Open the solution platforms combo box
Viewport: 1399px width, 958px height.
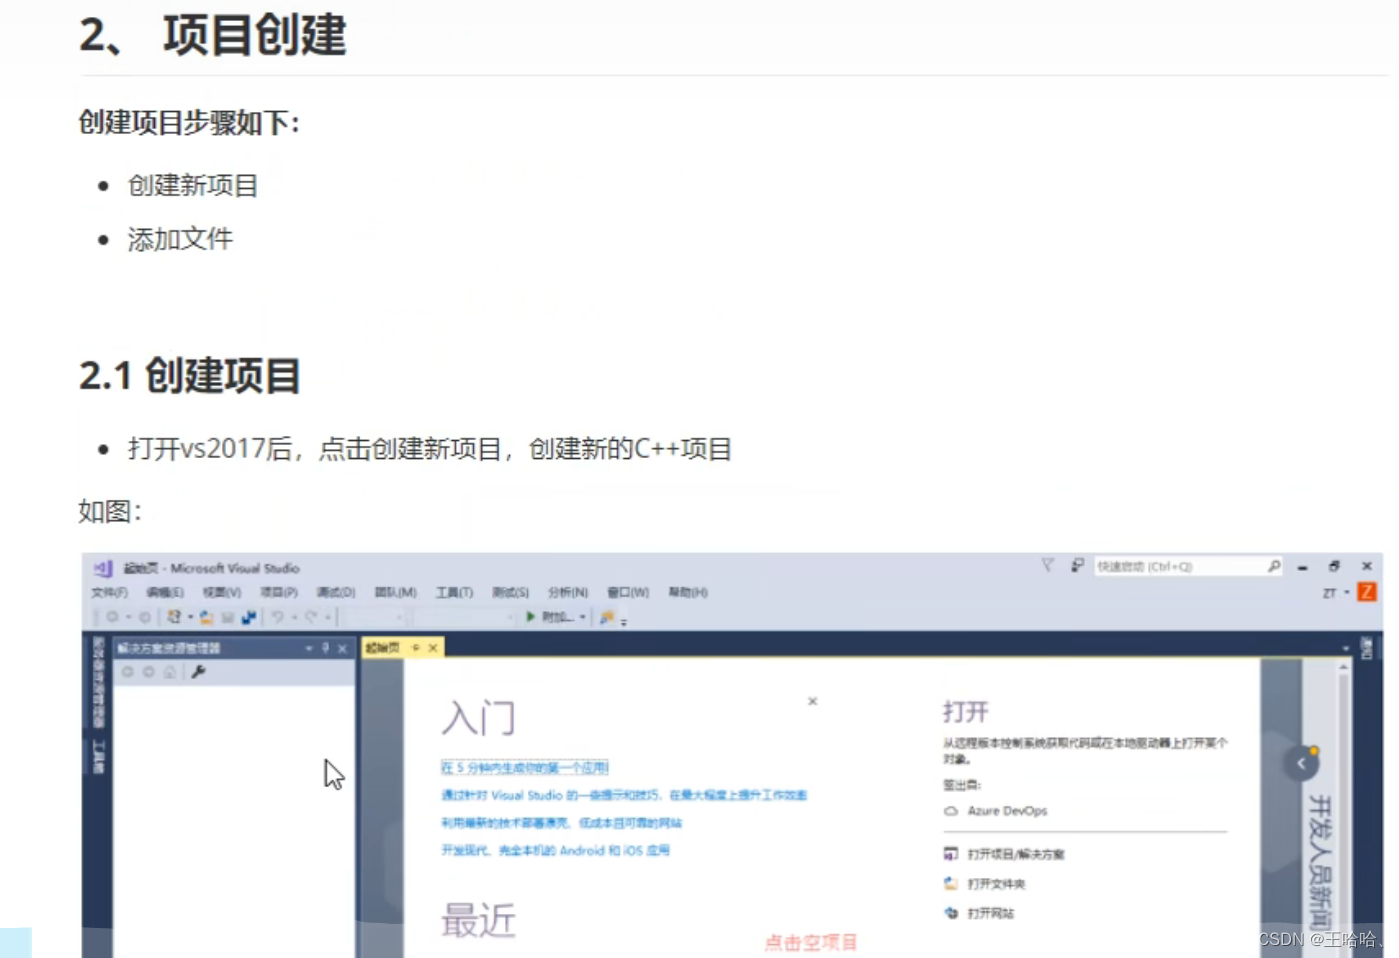pos(463,618)
